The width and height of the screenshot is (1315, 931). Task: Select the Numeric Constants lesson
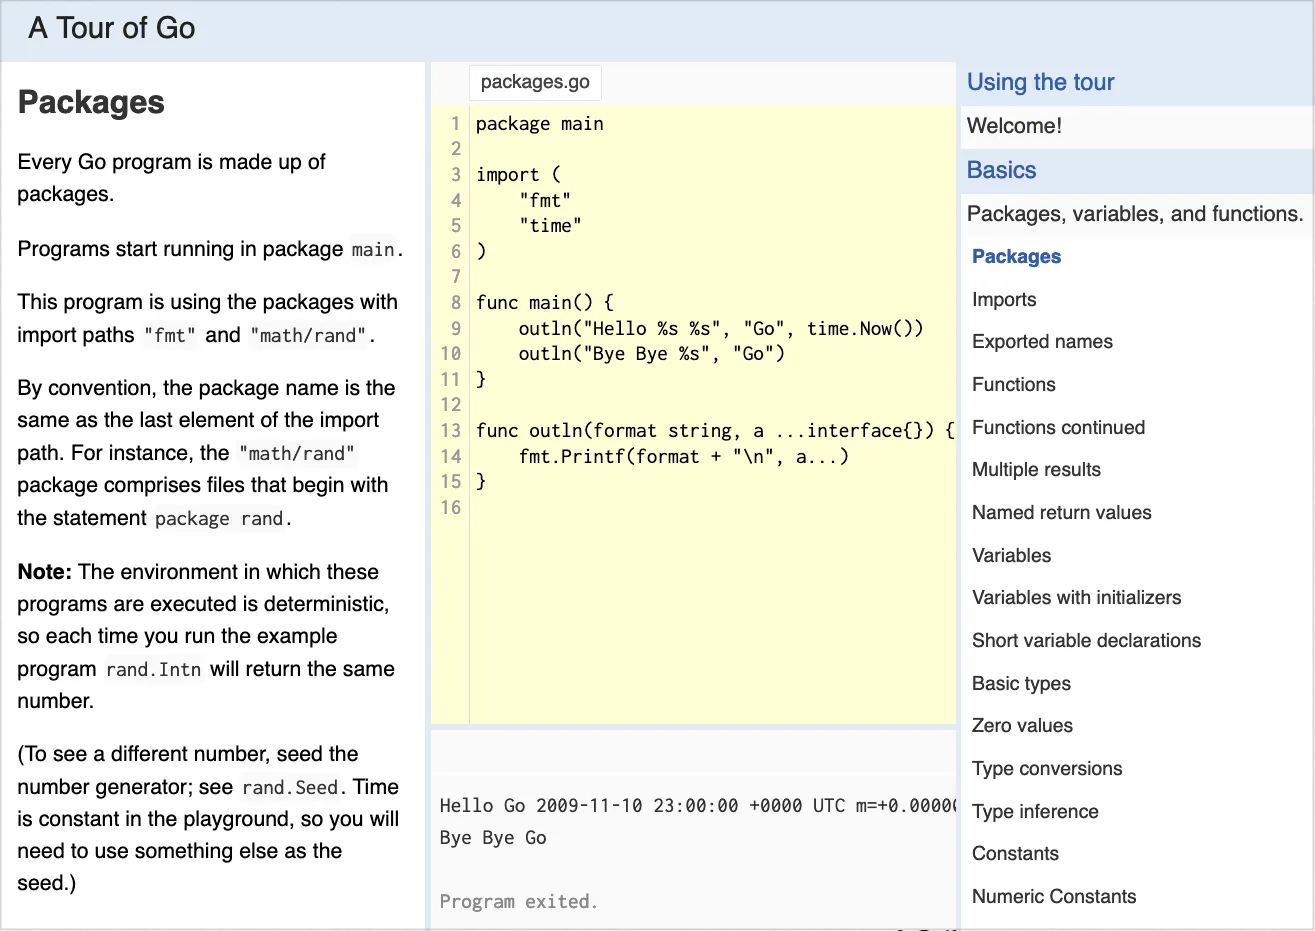[x=1054, y=897]
